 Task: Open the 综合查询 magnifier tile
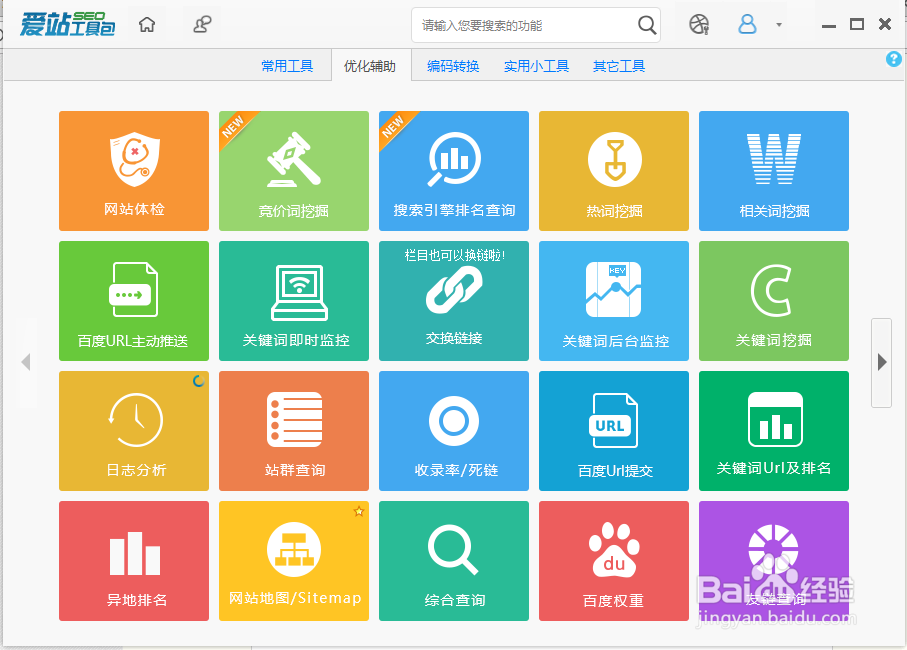point(454,561)
